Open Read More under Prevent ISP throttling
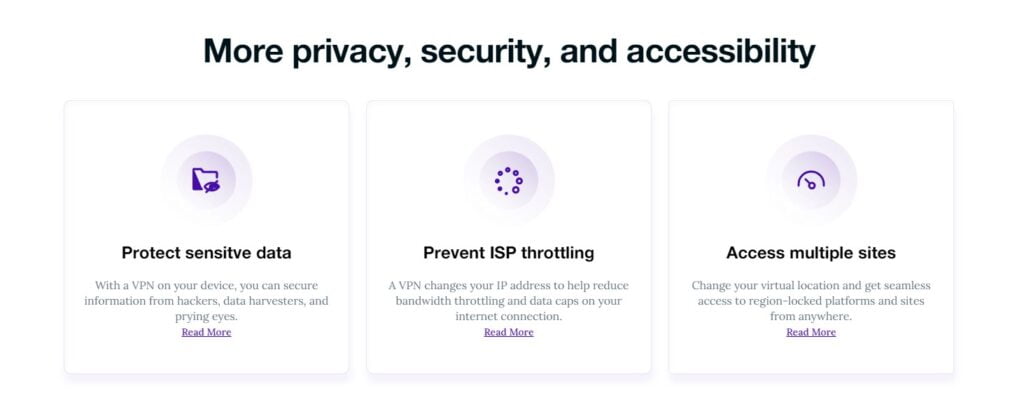 coord(509,332)
